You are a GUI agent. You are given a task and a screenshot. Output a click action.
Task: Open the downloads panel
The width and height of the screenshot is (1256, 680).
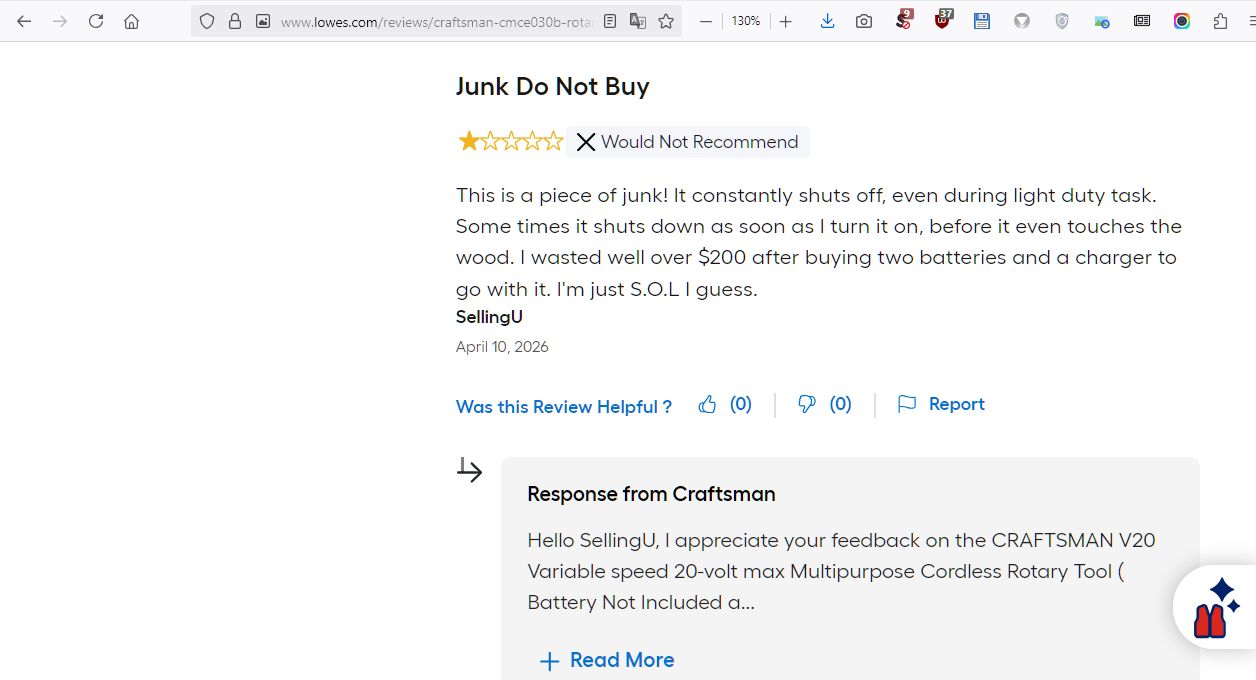point(827,21)
